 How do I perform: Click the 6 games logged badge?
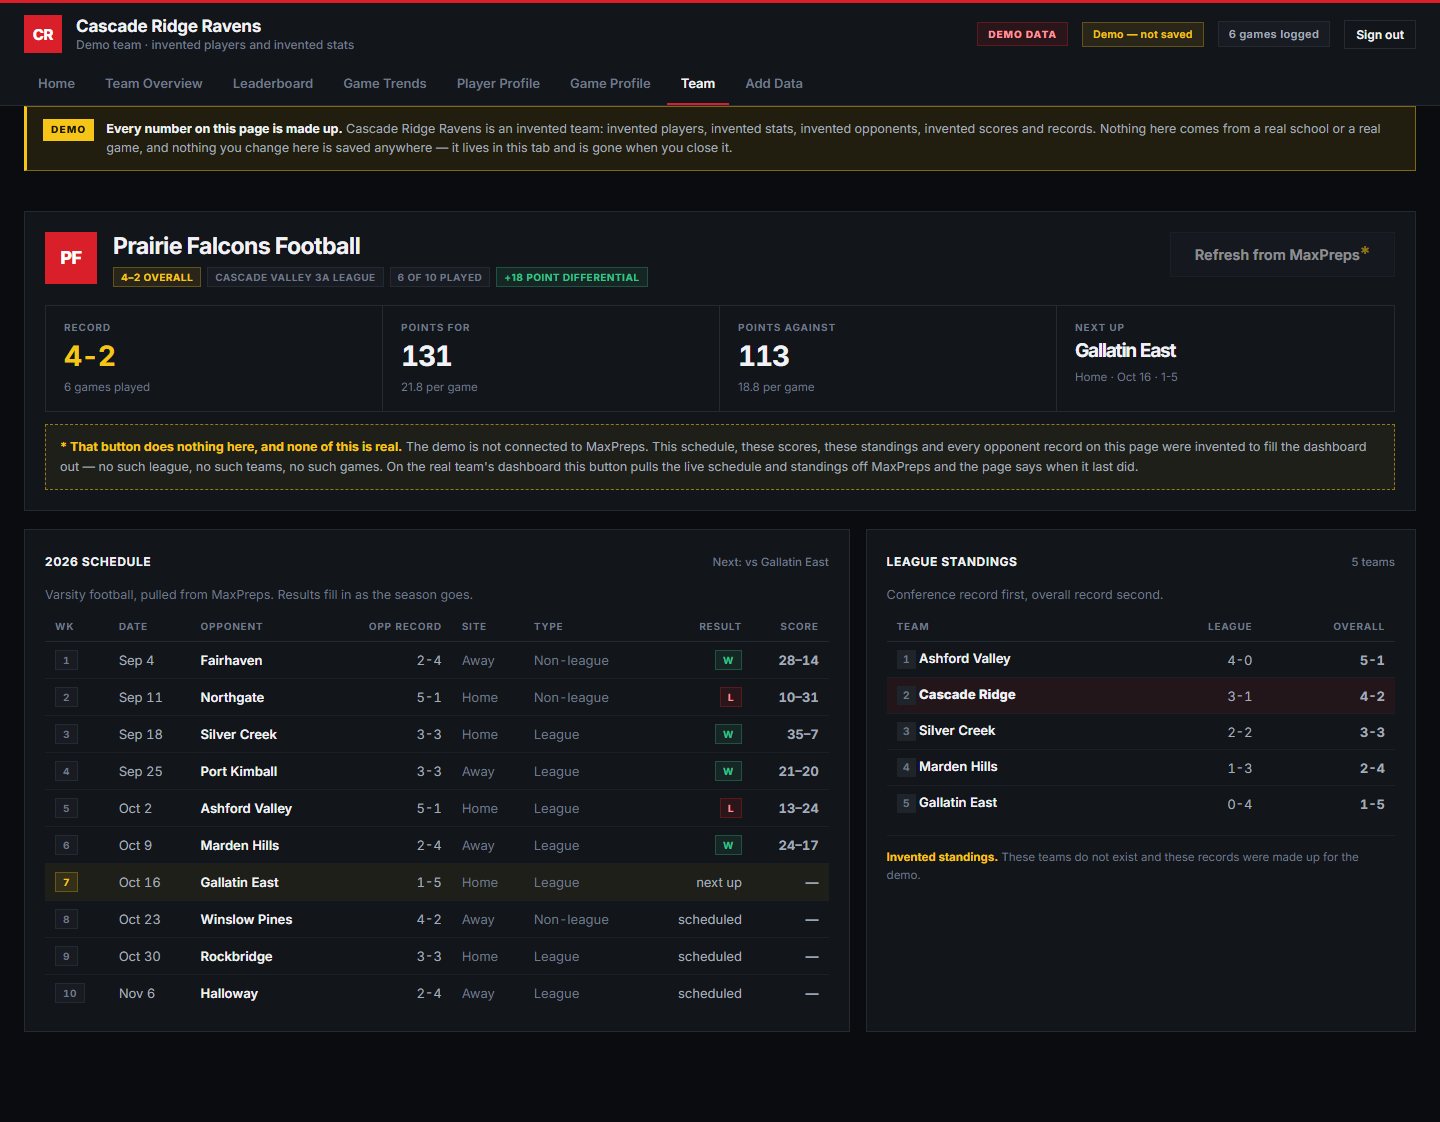click(x=1274, y=34)
